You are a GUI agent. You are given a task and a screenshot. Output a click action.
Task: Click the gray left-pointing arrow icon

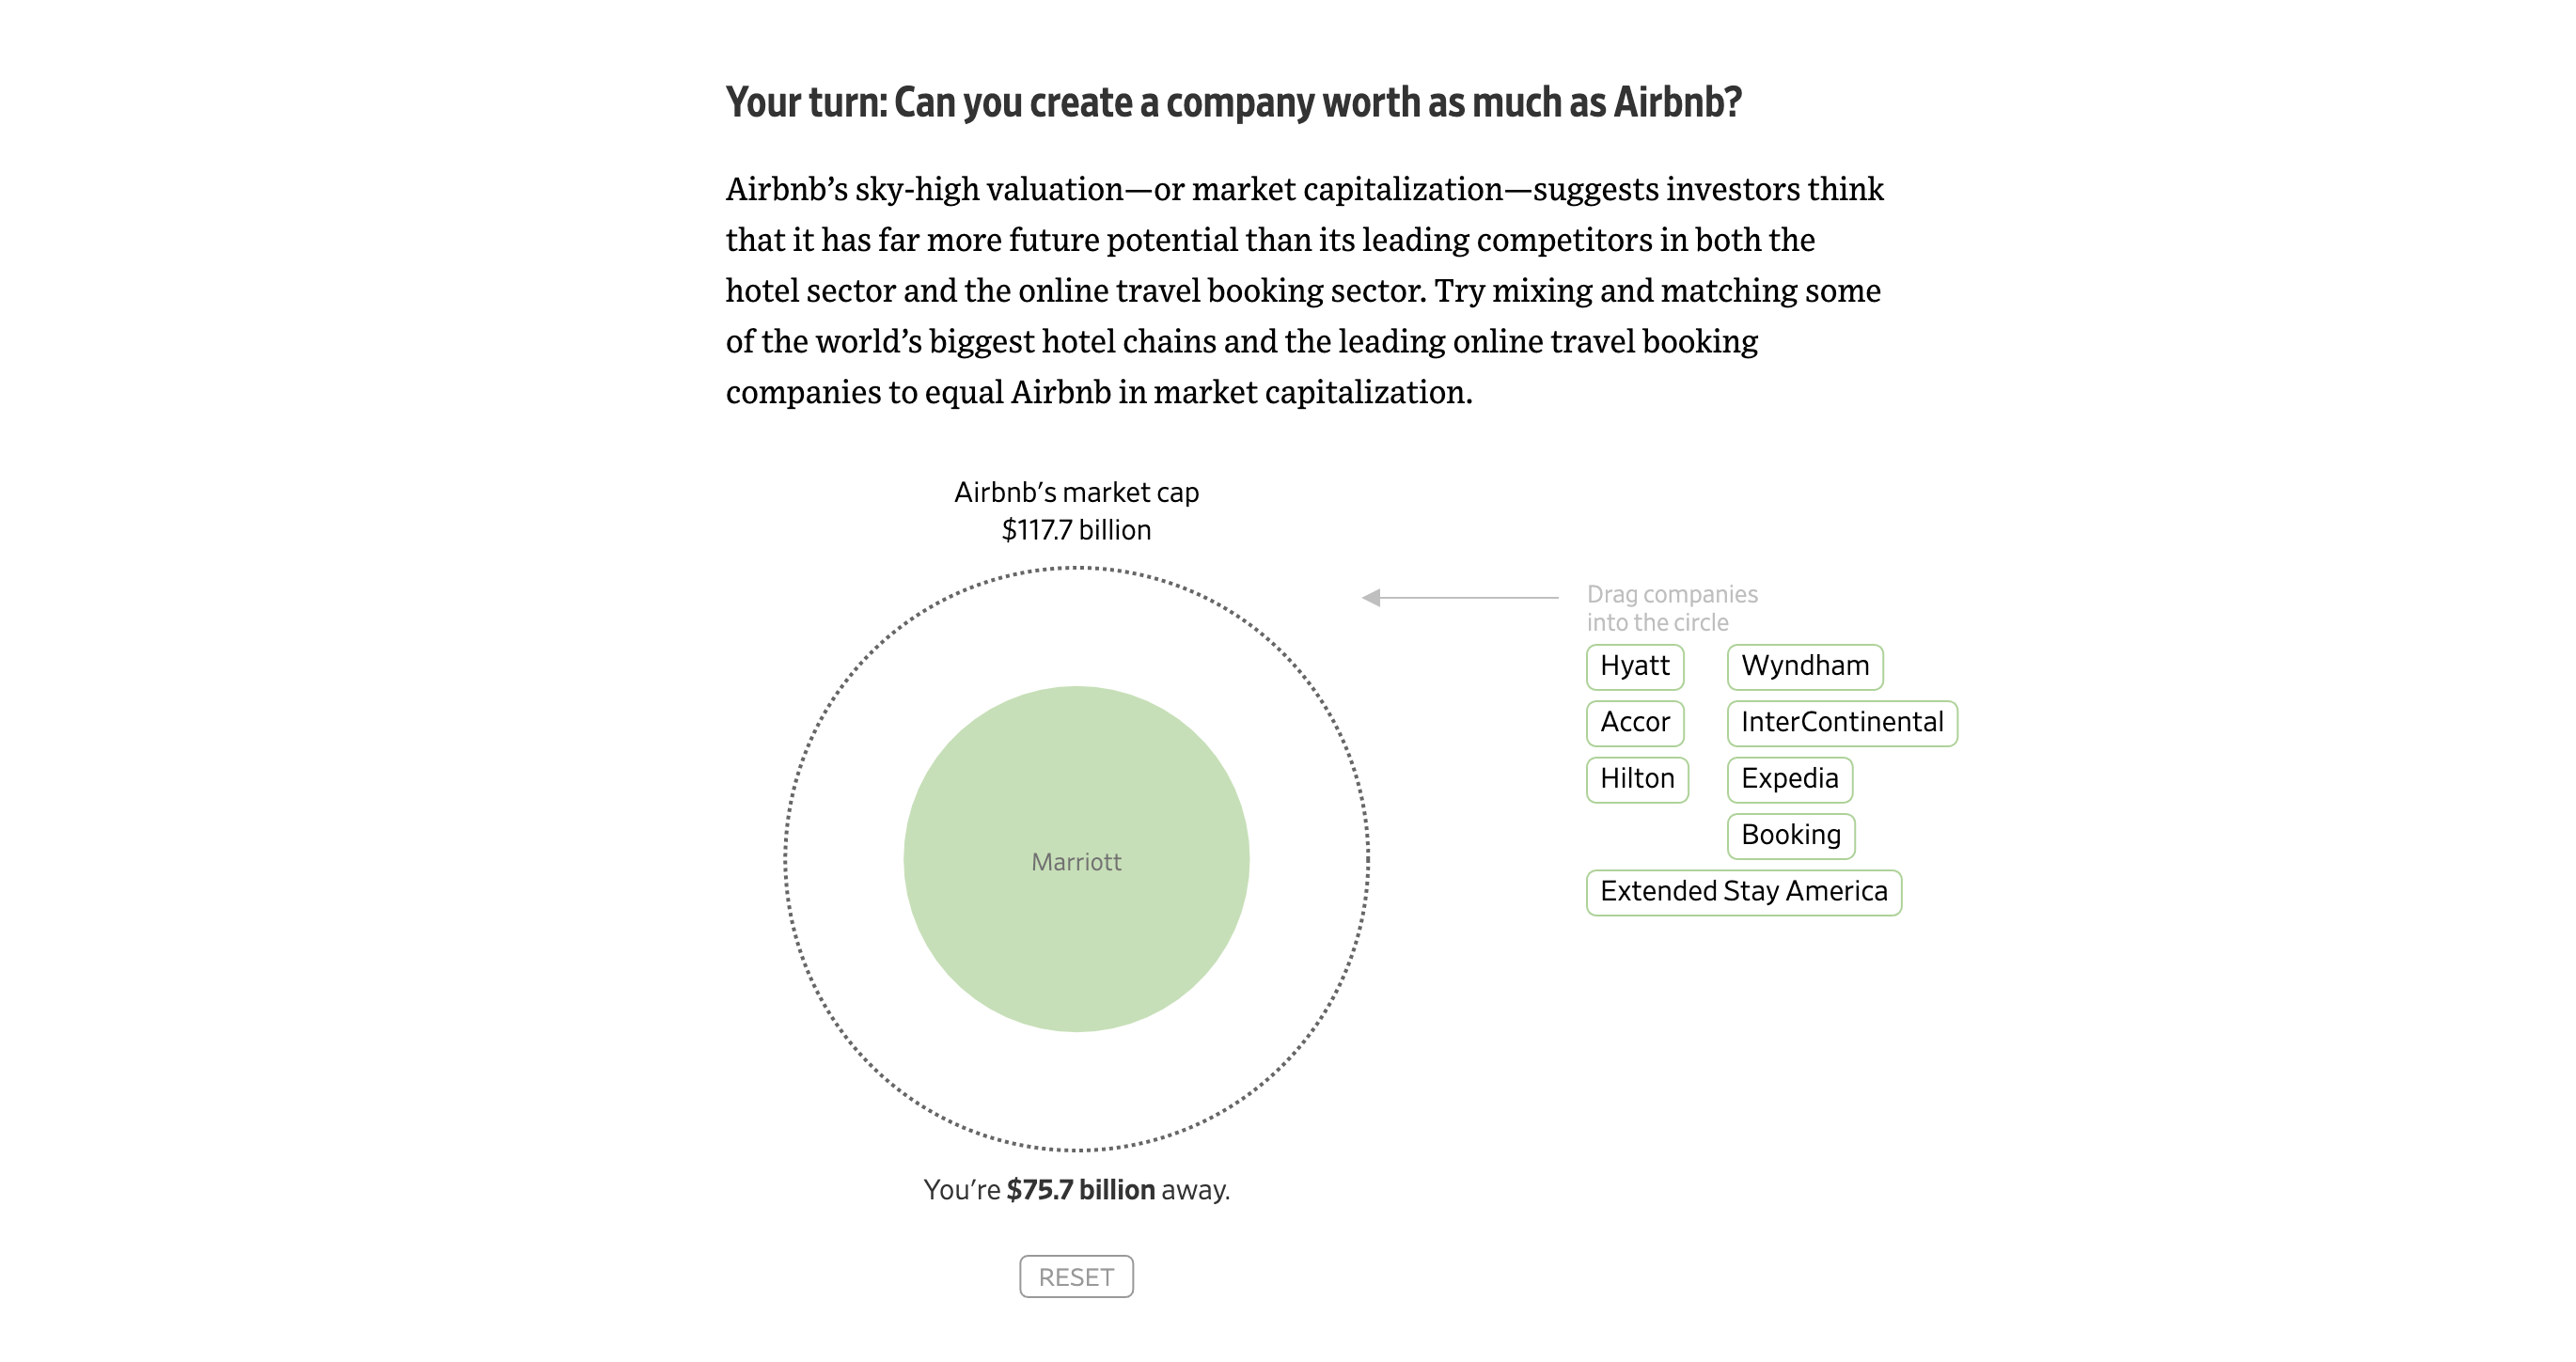click(1373, 597)
